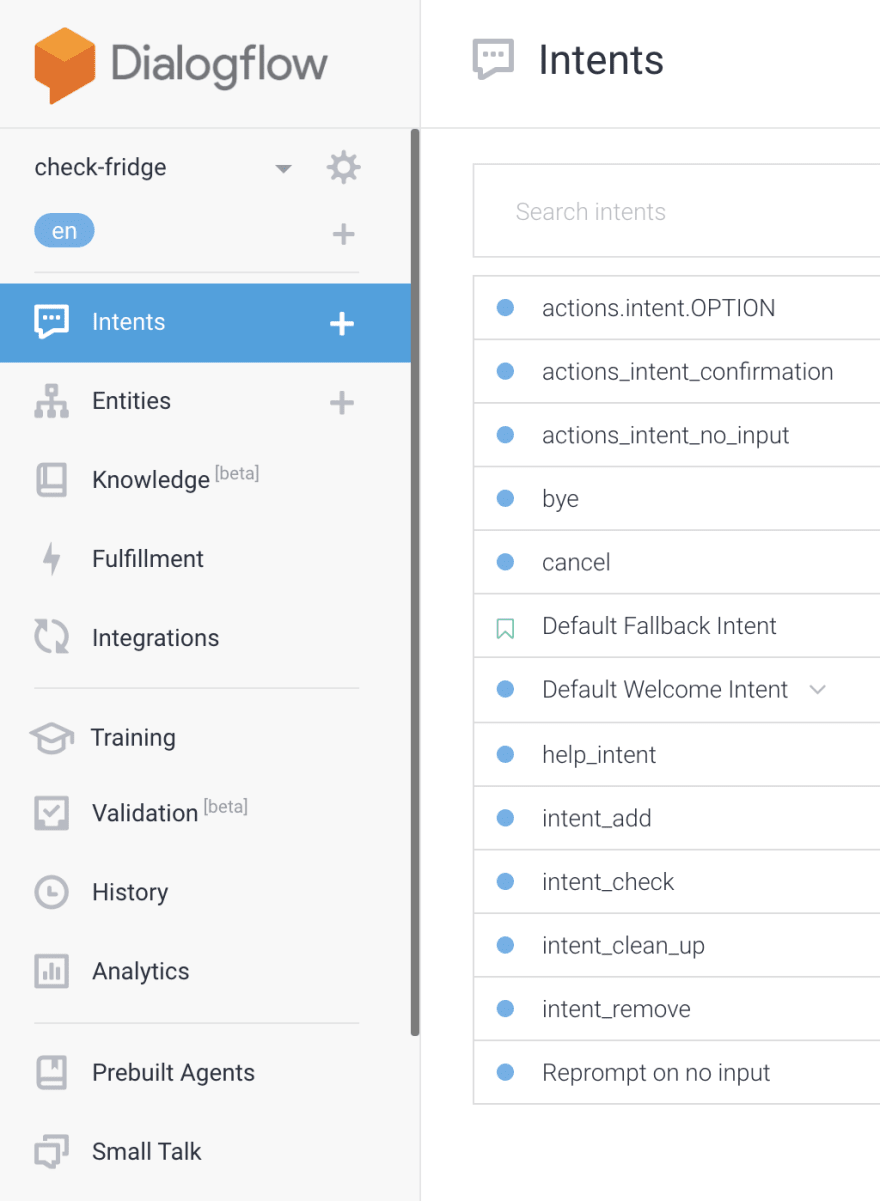Click blue dot beside intent_check
This screenshot has width=880, height=1201.
coord(505,881)
